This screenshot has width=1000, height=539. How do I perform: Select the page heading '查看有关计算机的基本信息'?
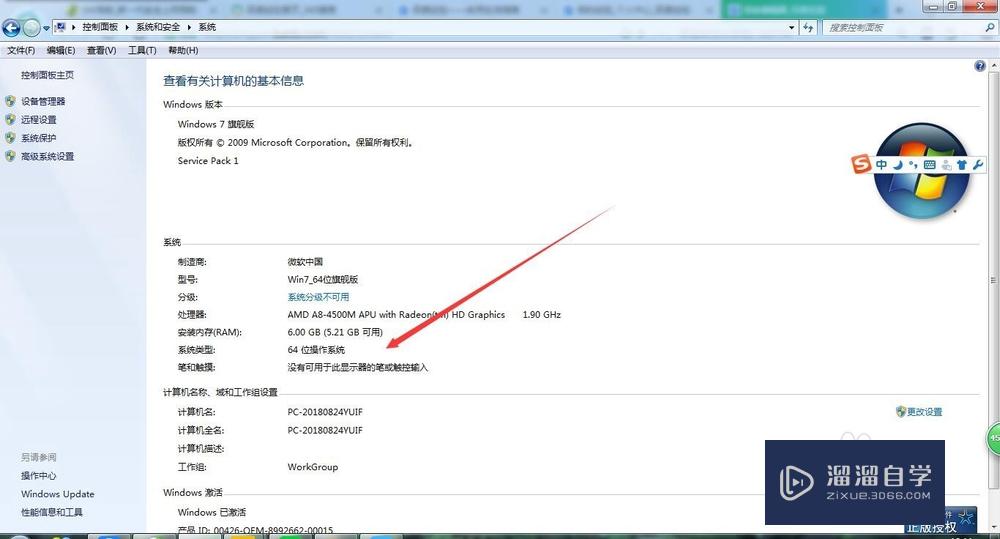(x=233, y=81)
